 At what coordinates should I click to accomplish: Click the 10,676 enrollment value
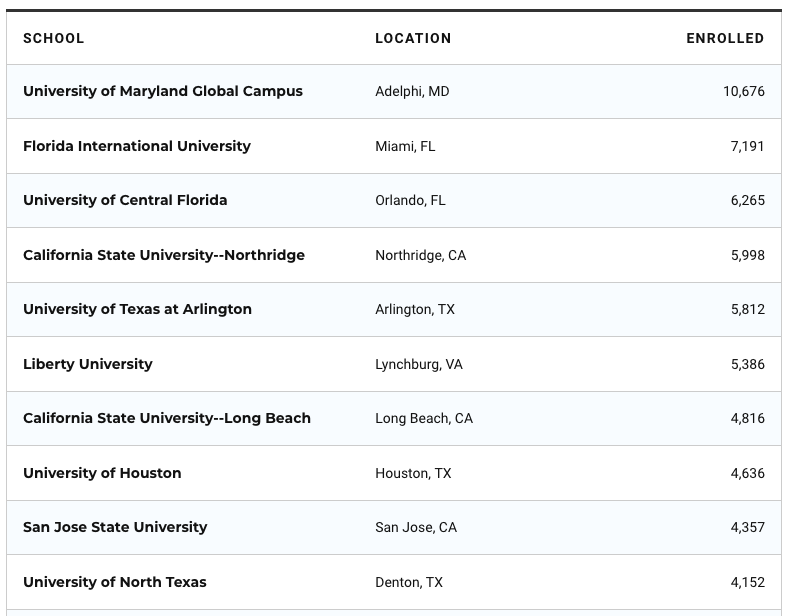coord(743,91)
